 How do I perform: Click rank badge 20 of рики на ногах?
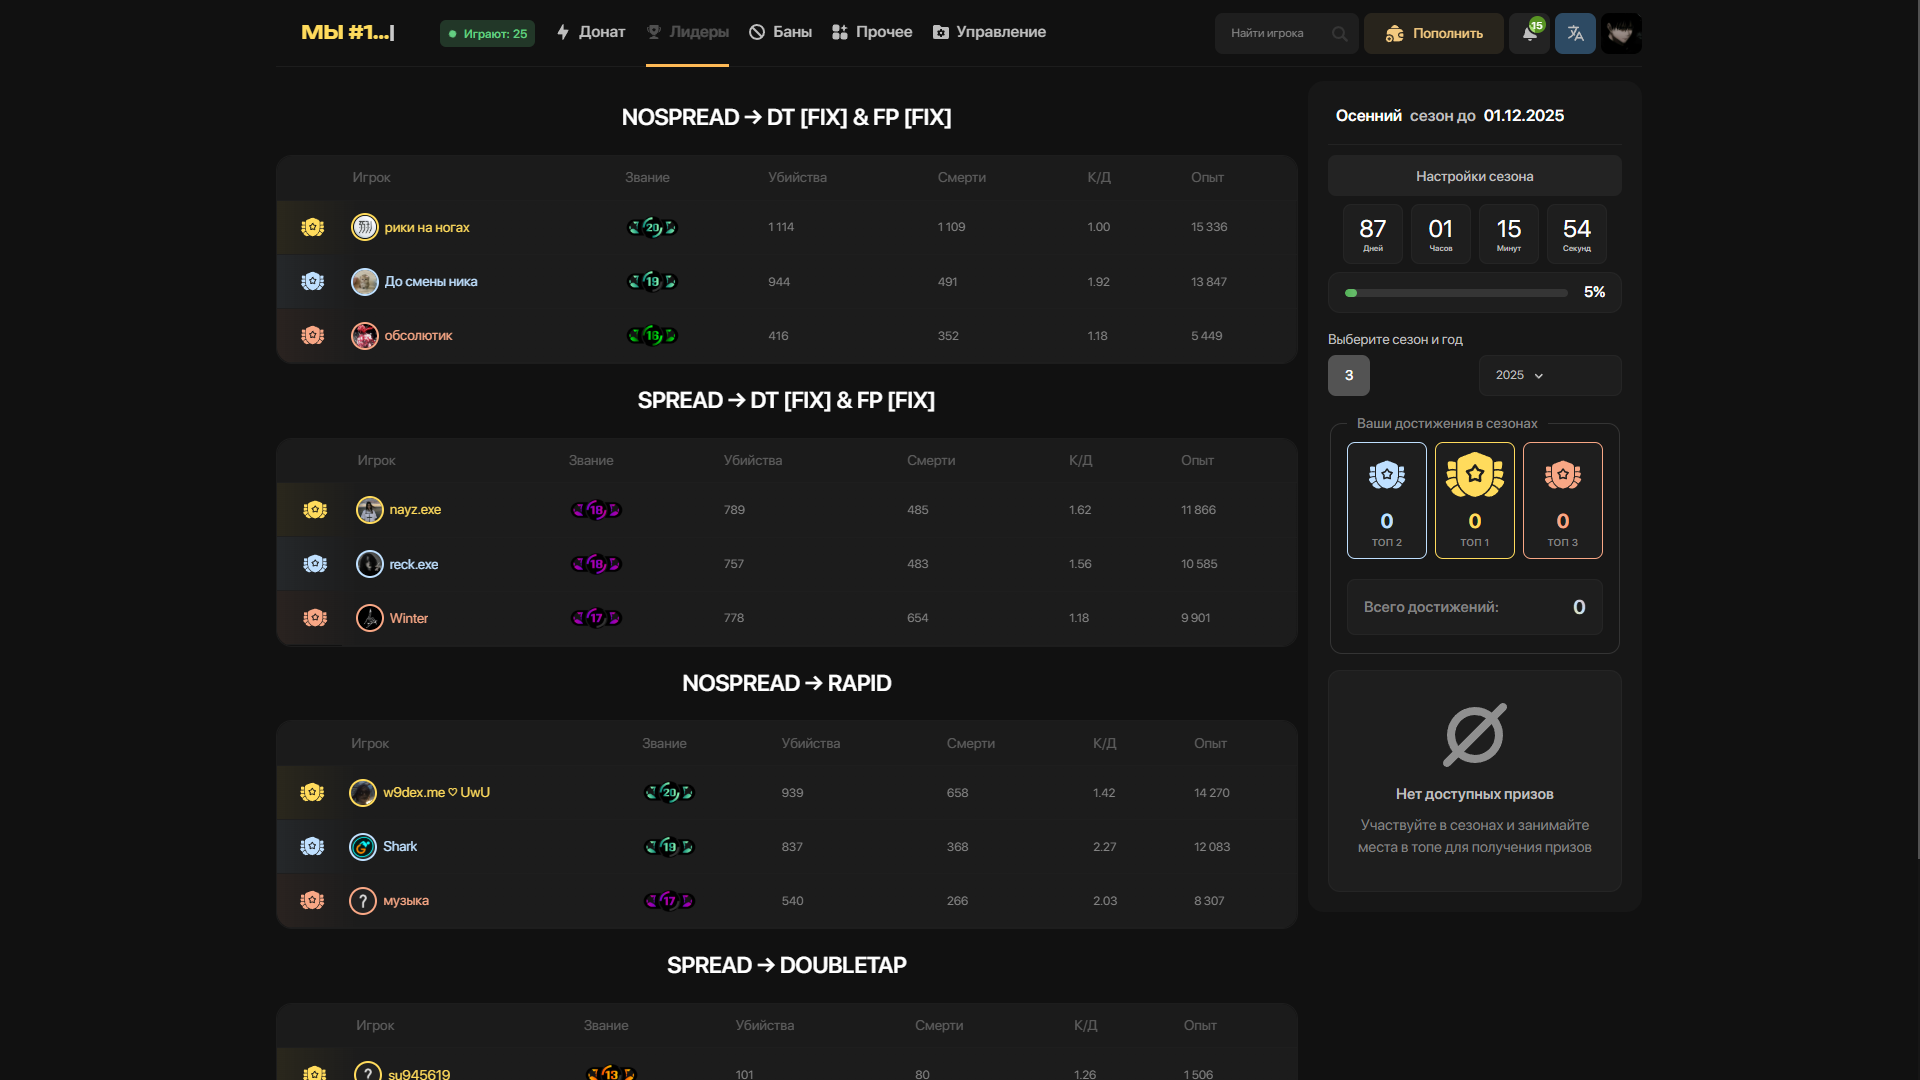(x=653, y=227)
